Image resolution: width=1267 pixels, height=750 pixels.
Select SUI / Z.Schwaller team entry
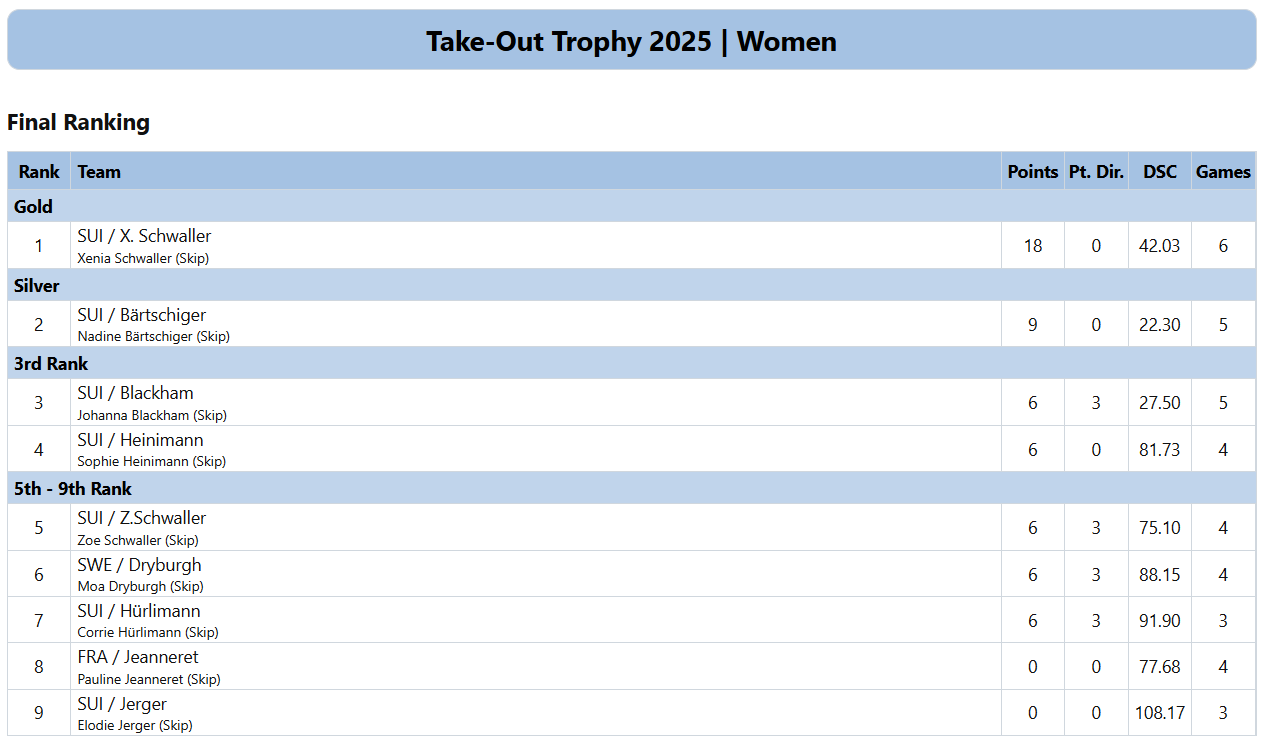pyautogui.click(x=141, y=518)
